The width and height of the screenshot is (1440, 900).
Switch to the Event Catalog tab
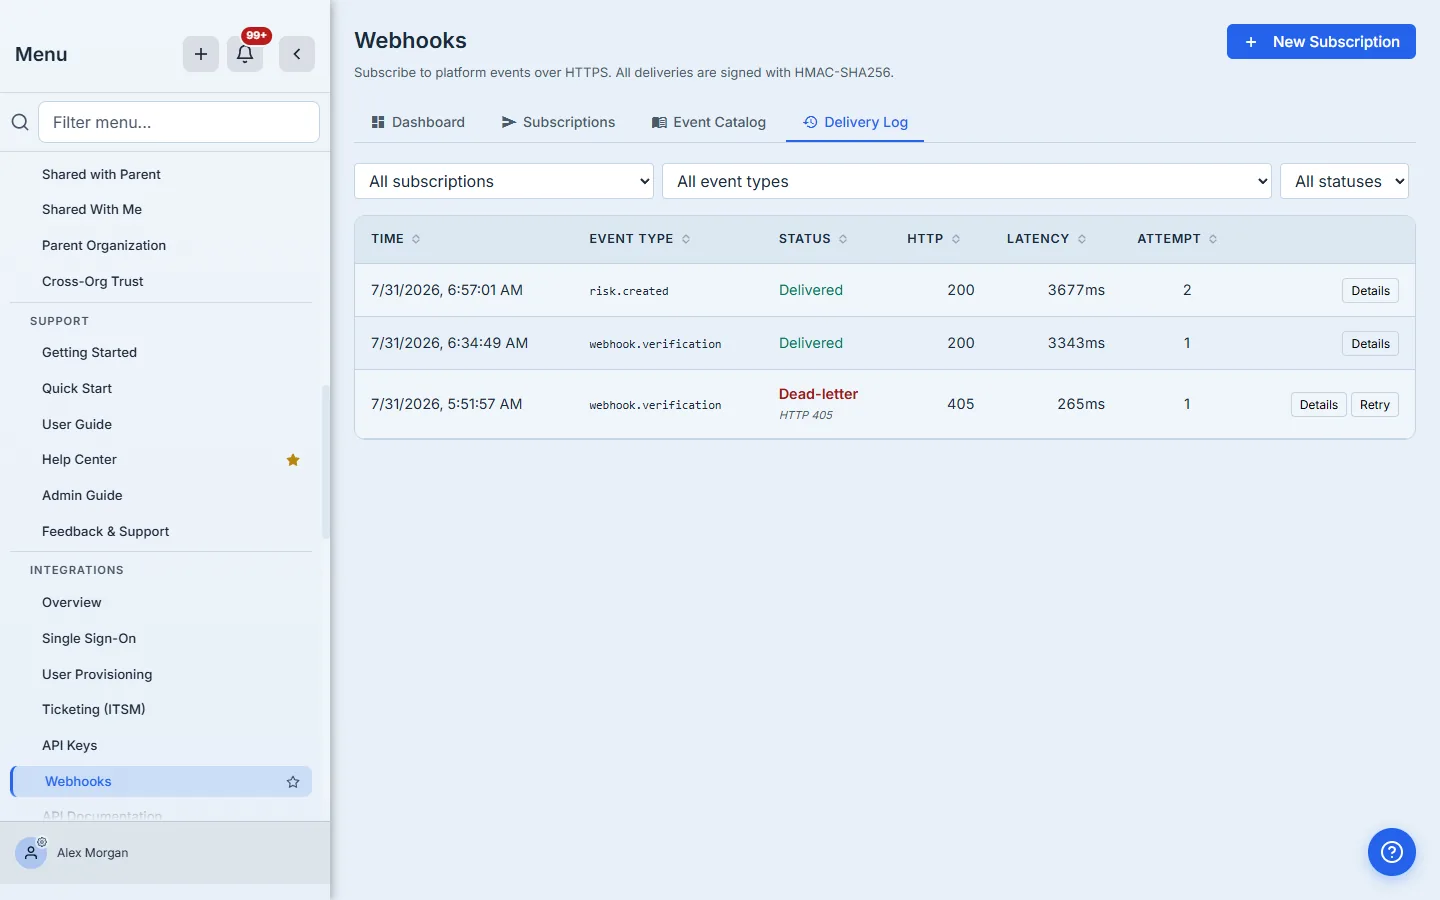[x=709, y=122]
